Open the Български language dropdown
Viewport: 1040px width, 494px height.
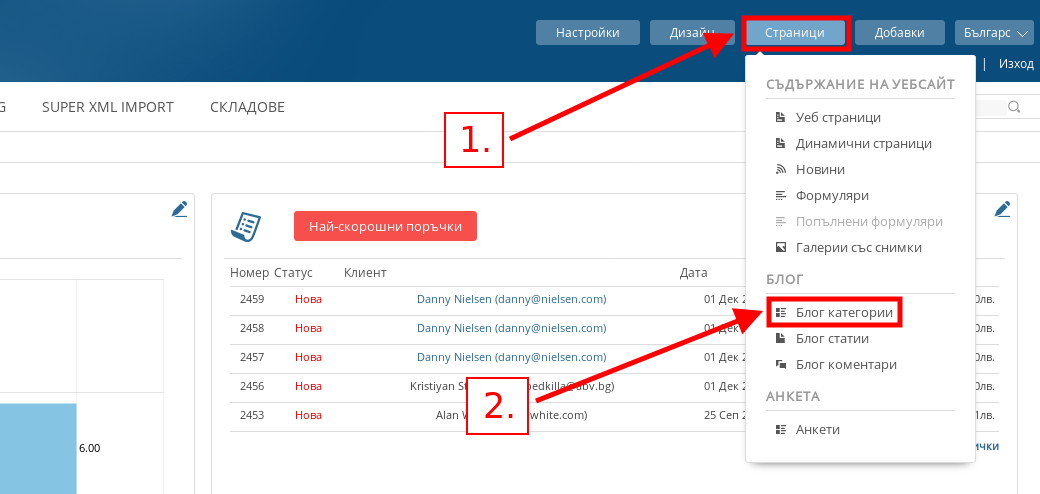[x=993, y=33]
